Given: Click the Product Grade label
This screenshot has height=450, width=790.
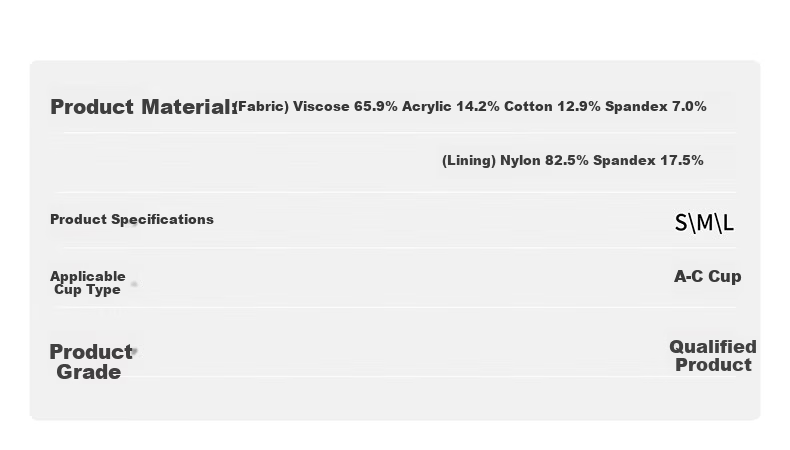Looking at the screenshot, I should (91, 362).
